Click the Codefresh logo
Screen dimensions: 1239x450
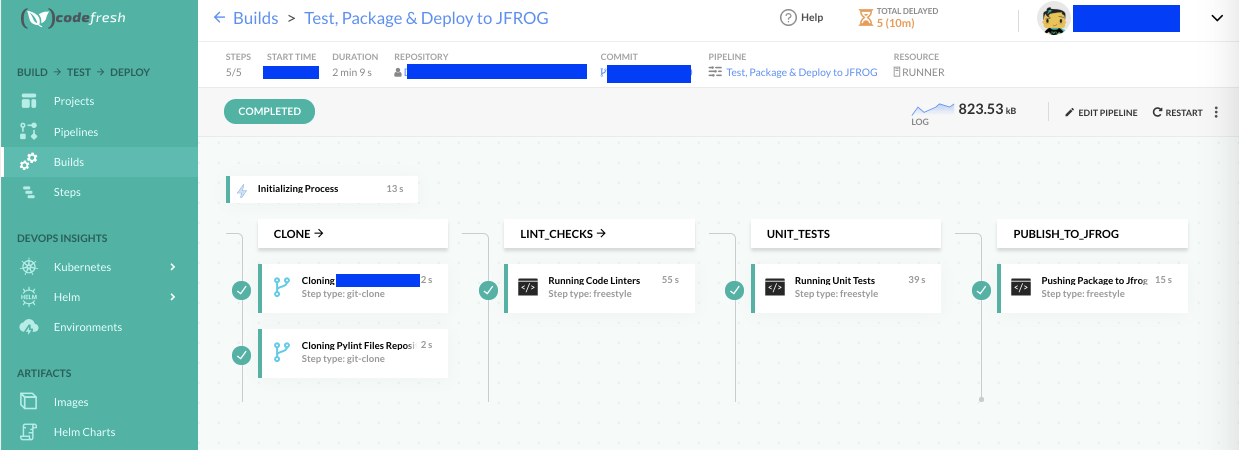pos(73,18)
